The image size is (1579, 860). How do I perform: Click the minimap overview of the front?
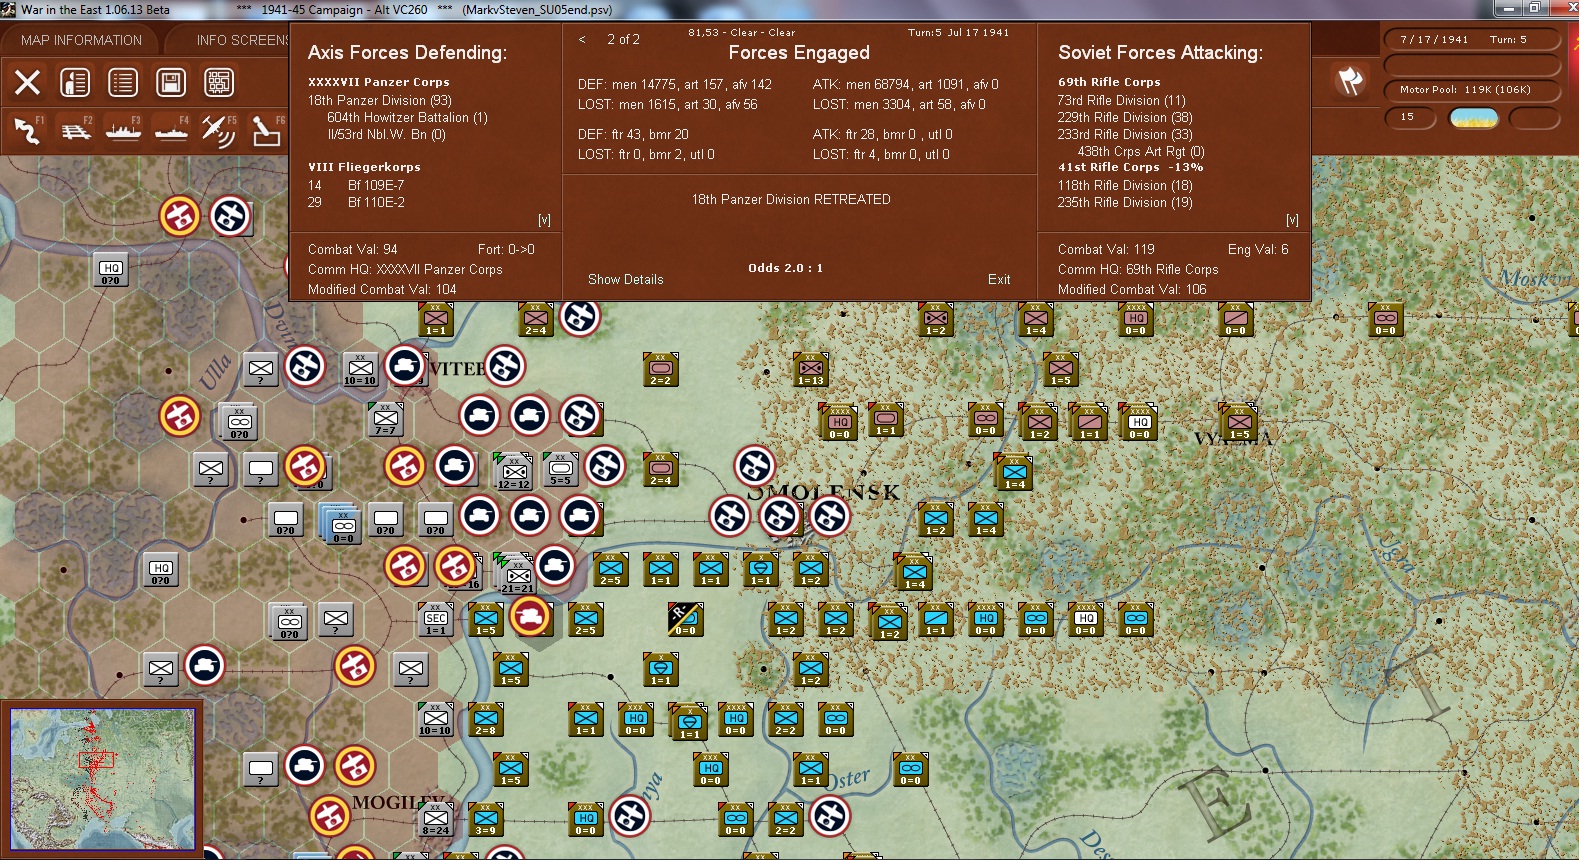click(x=102, y=779)
